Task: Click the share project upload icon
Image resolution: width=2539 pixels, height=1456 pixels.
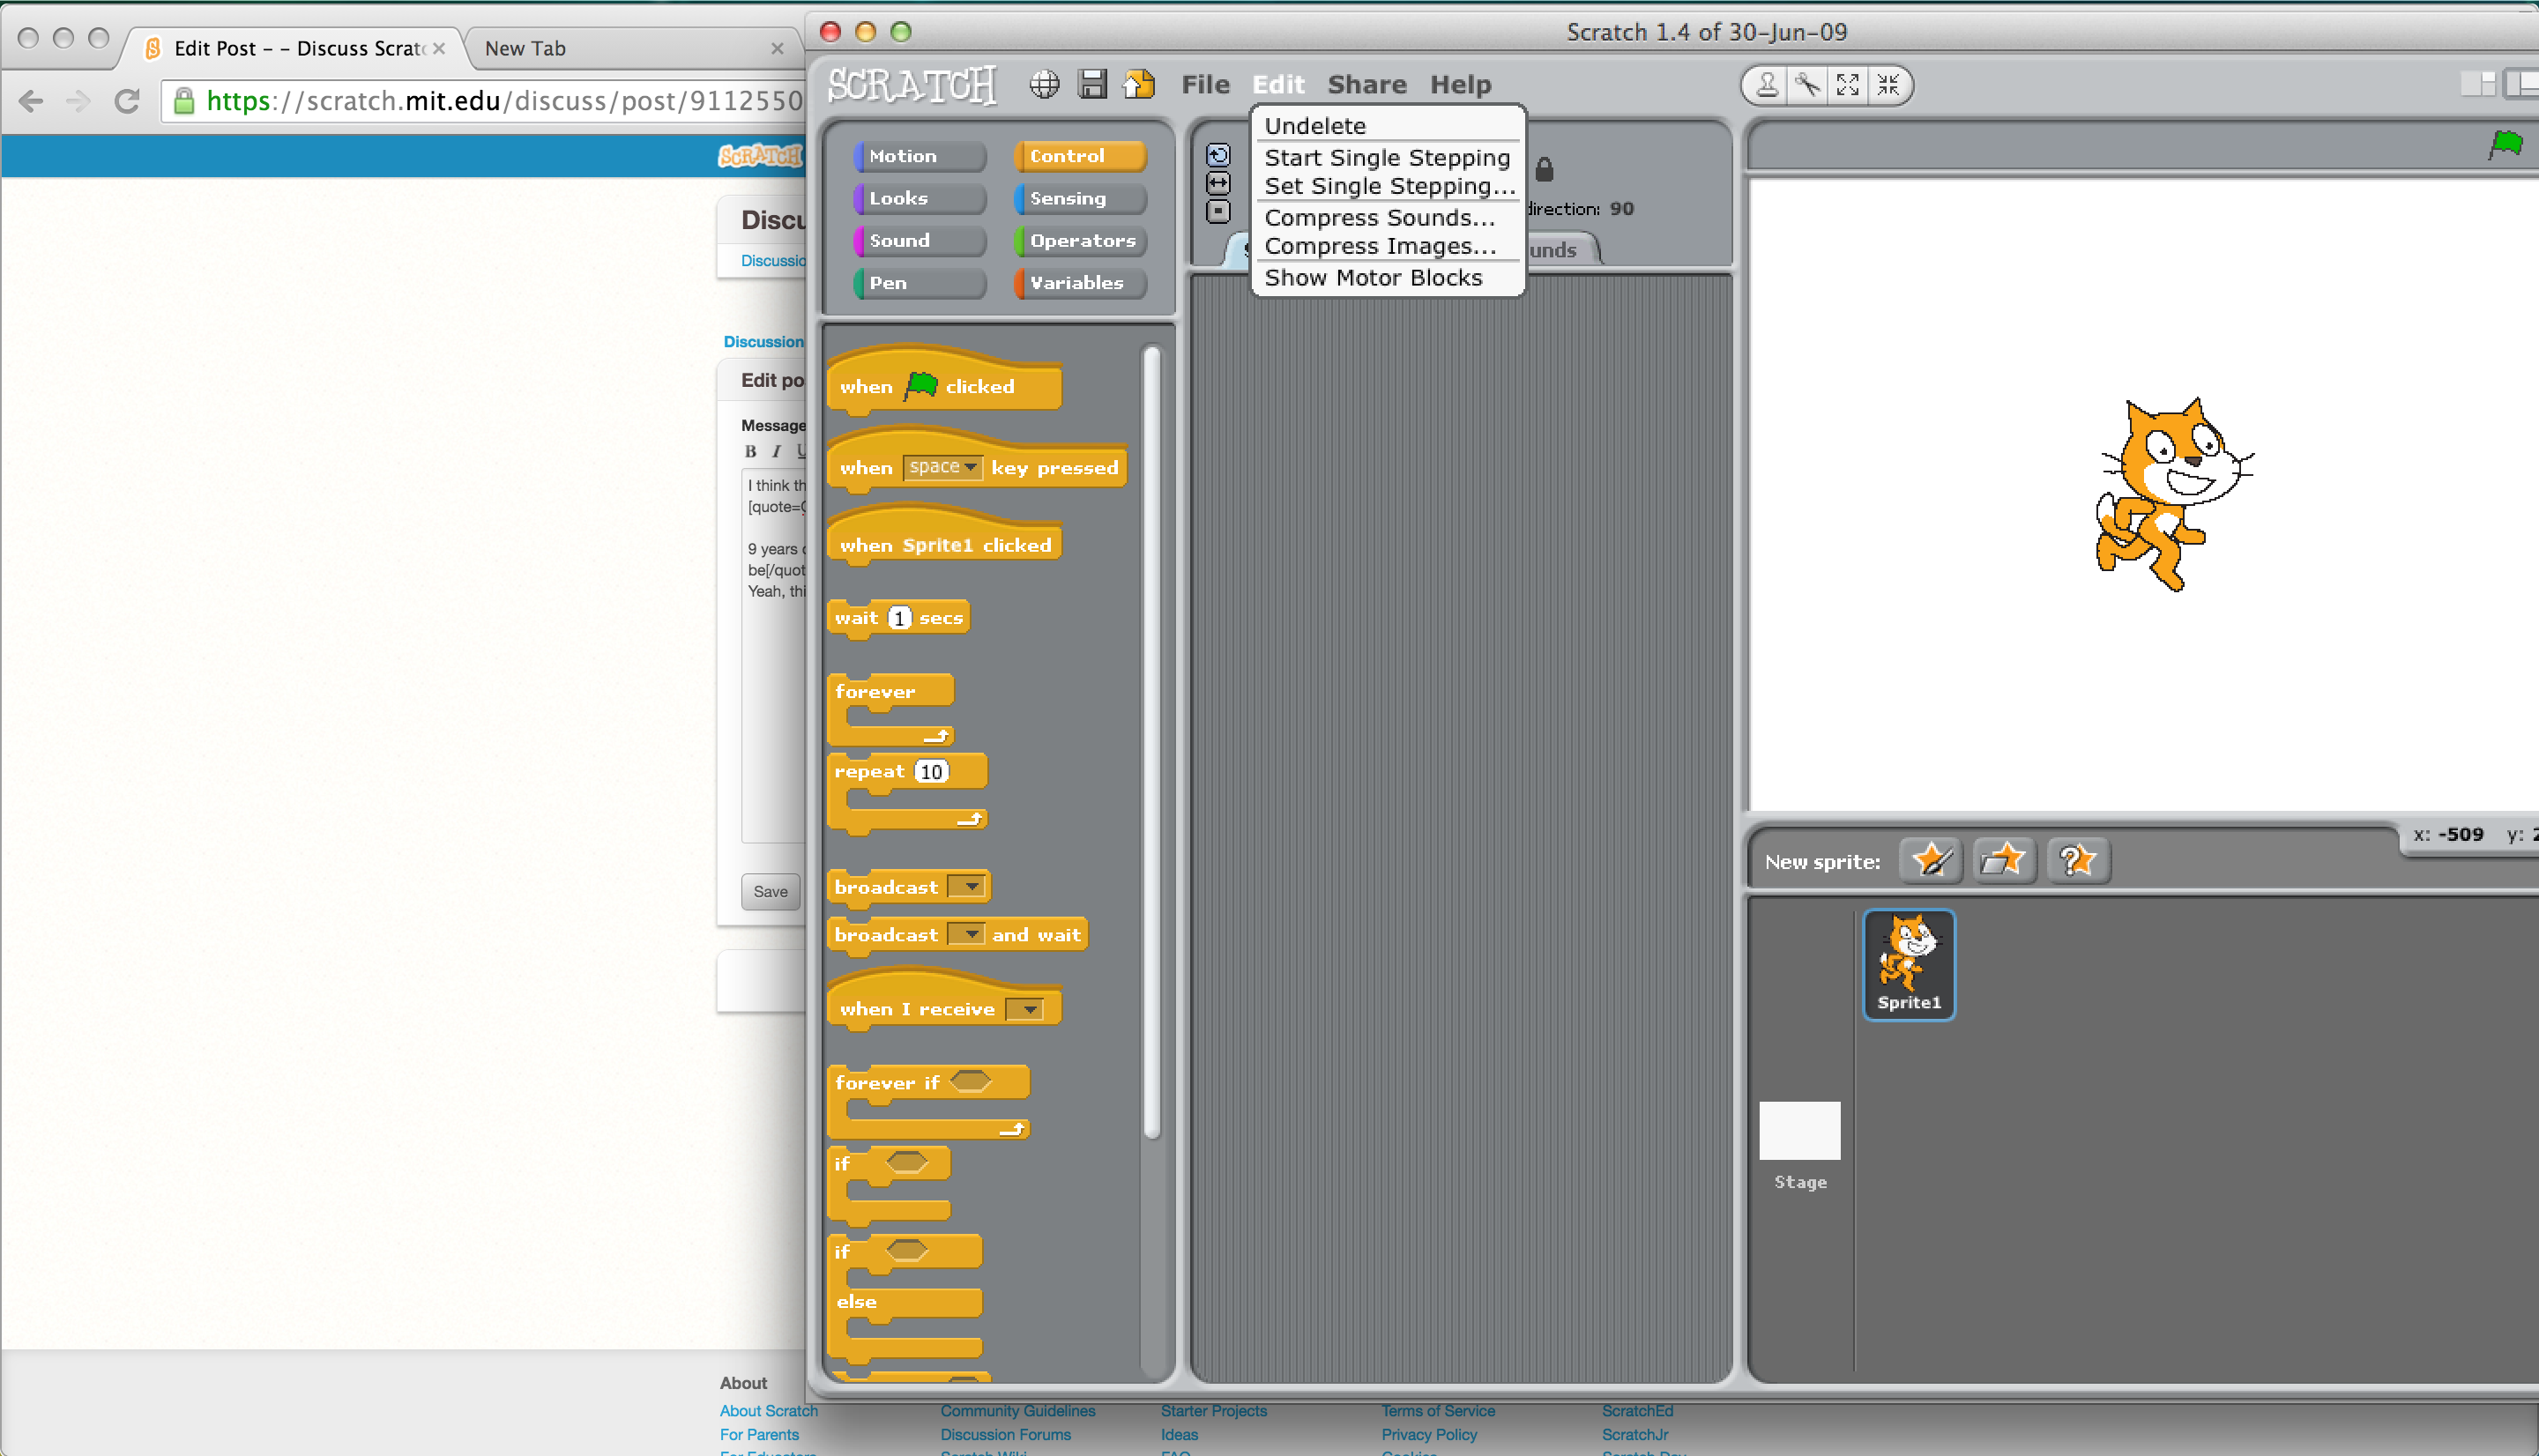Action: click(x=1138, y=85)
